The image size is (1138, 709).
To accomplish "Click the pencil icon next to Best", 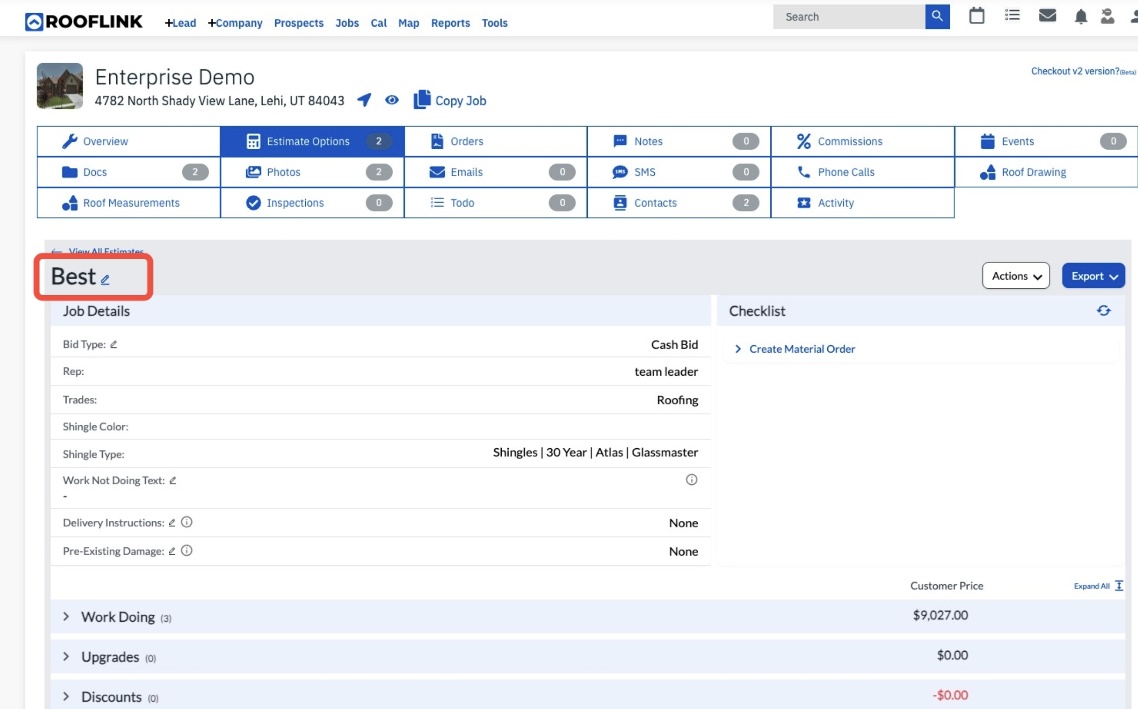I will [x=105, y=279].
